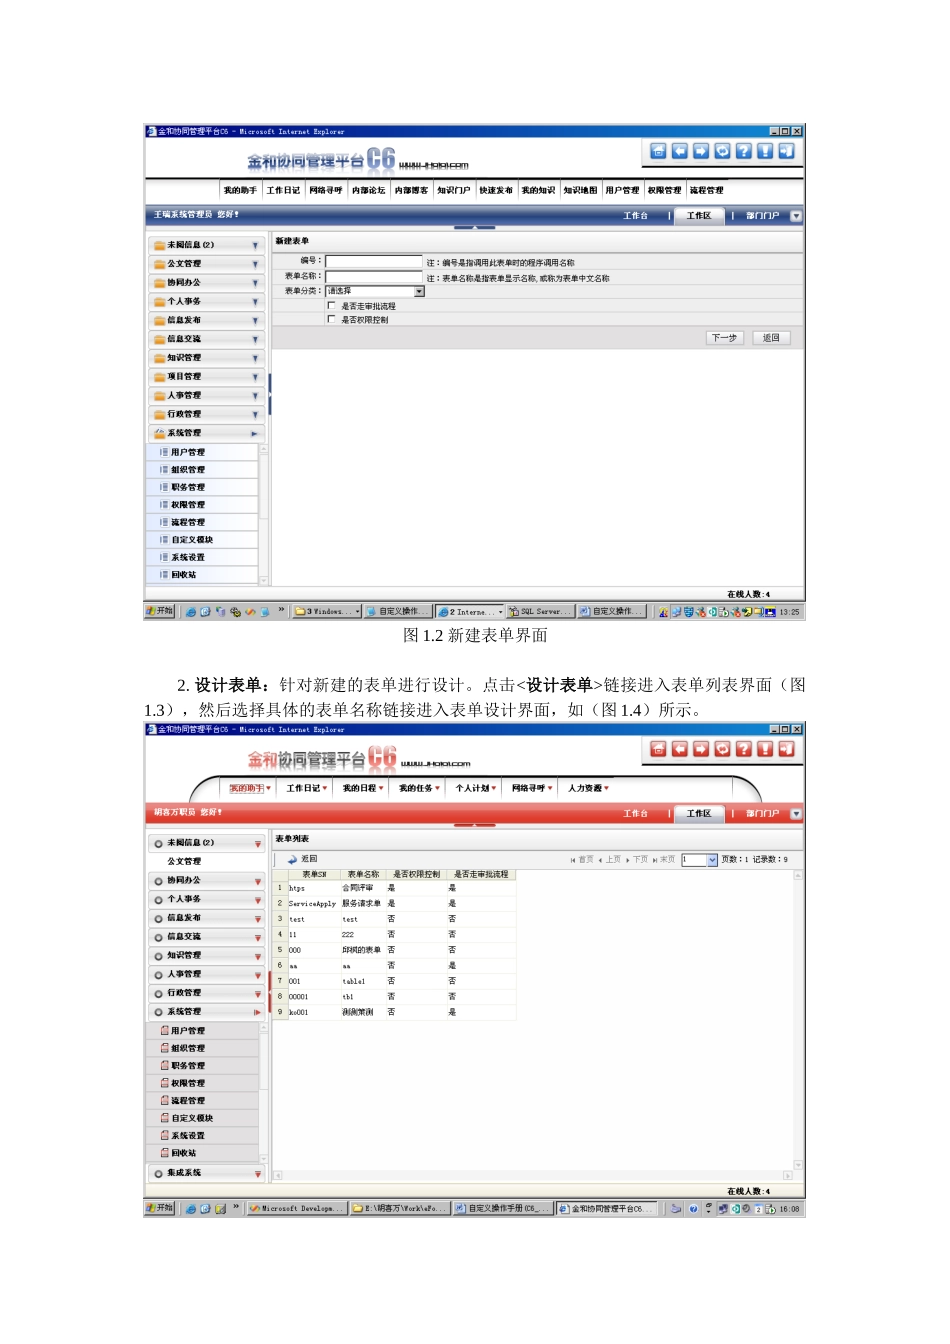Select the table row with 表单SN htps
950x1344 pixels.
click(395, 888)
